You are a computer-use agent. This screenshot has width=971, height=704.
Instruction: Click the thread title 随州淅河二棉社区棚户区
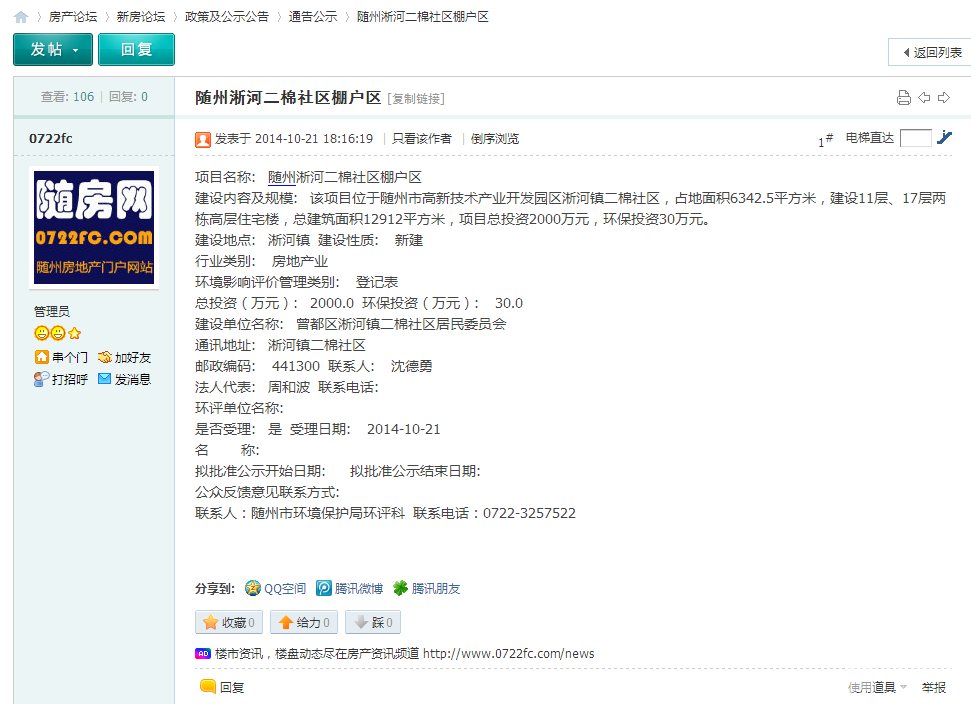(x=288, y=98)
